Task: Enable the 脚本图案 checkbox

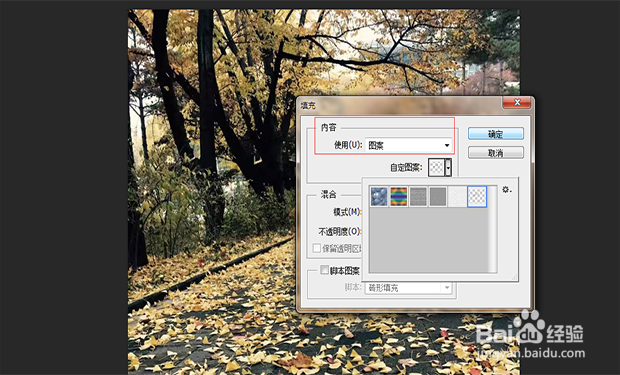Action: 324,270
